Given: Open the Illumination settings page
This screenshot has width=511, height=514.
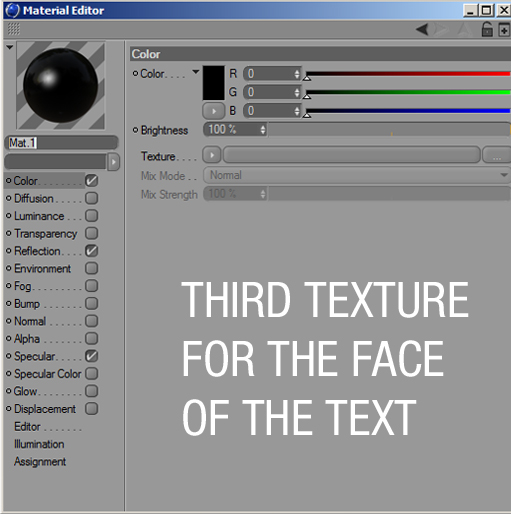Looking at the screenshot, I should click(39, 444).
